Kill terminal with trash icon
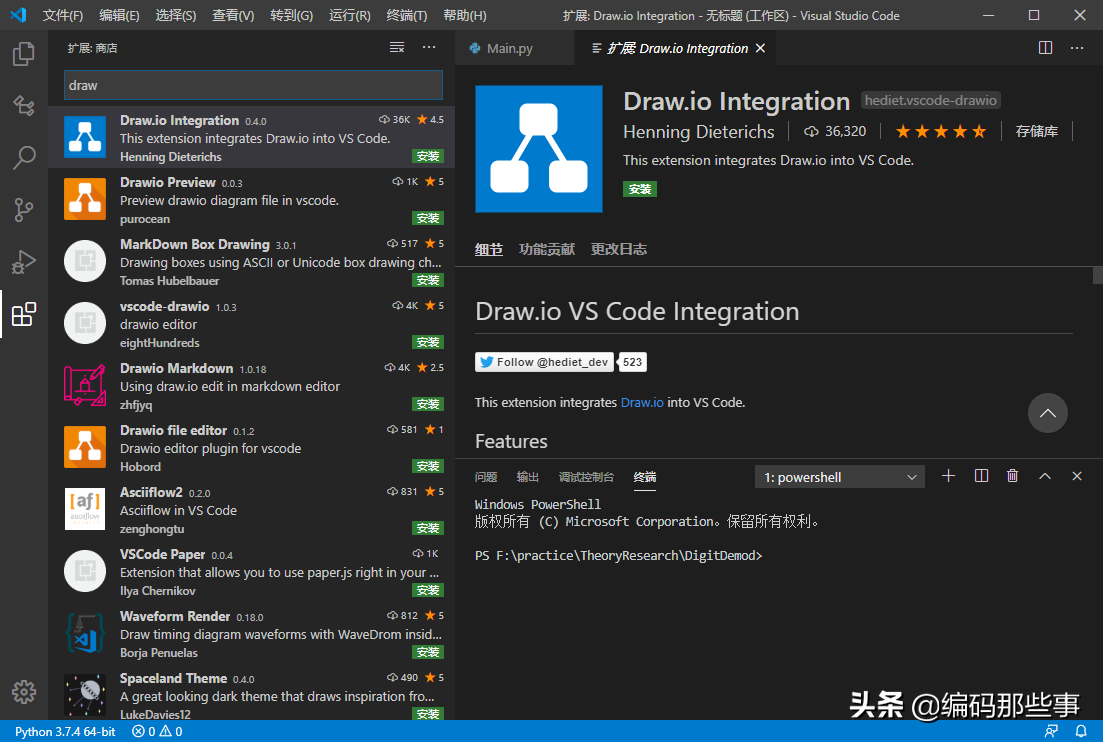This screenshot has height=742, width=1103. tap(1012, 476)
